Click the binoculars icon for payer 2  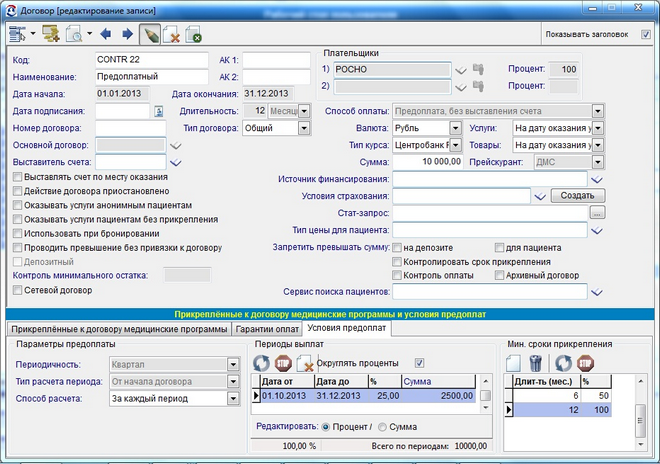478,86
